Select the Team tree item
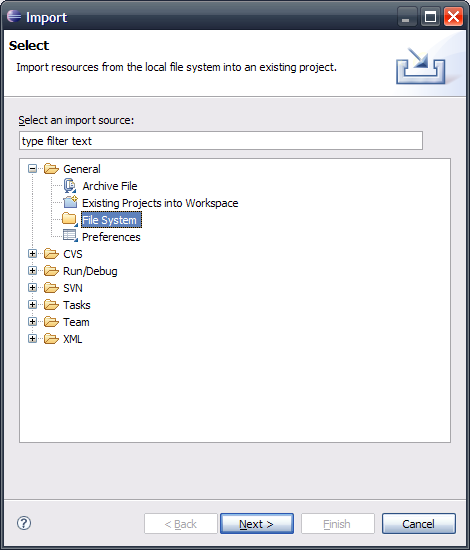 tap(76, 322)
